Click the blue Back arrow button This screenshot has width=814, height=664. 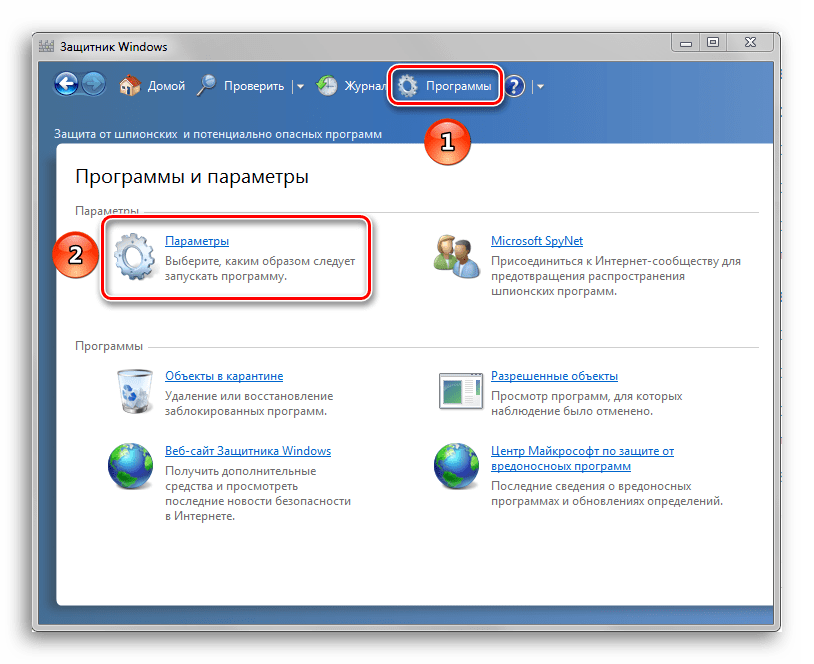point(66,85)
